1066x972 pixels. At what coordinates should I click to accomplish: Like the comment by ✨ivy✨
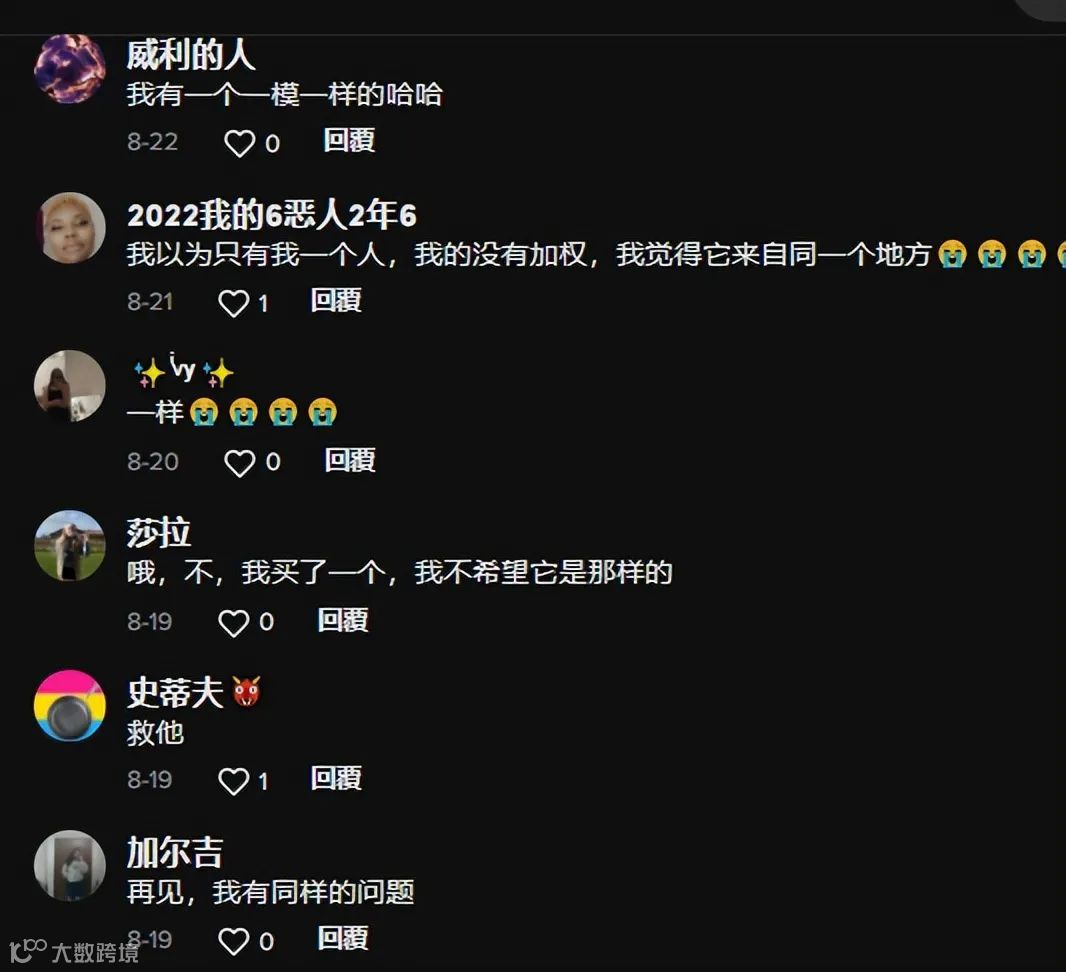tap(239, 463)
